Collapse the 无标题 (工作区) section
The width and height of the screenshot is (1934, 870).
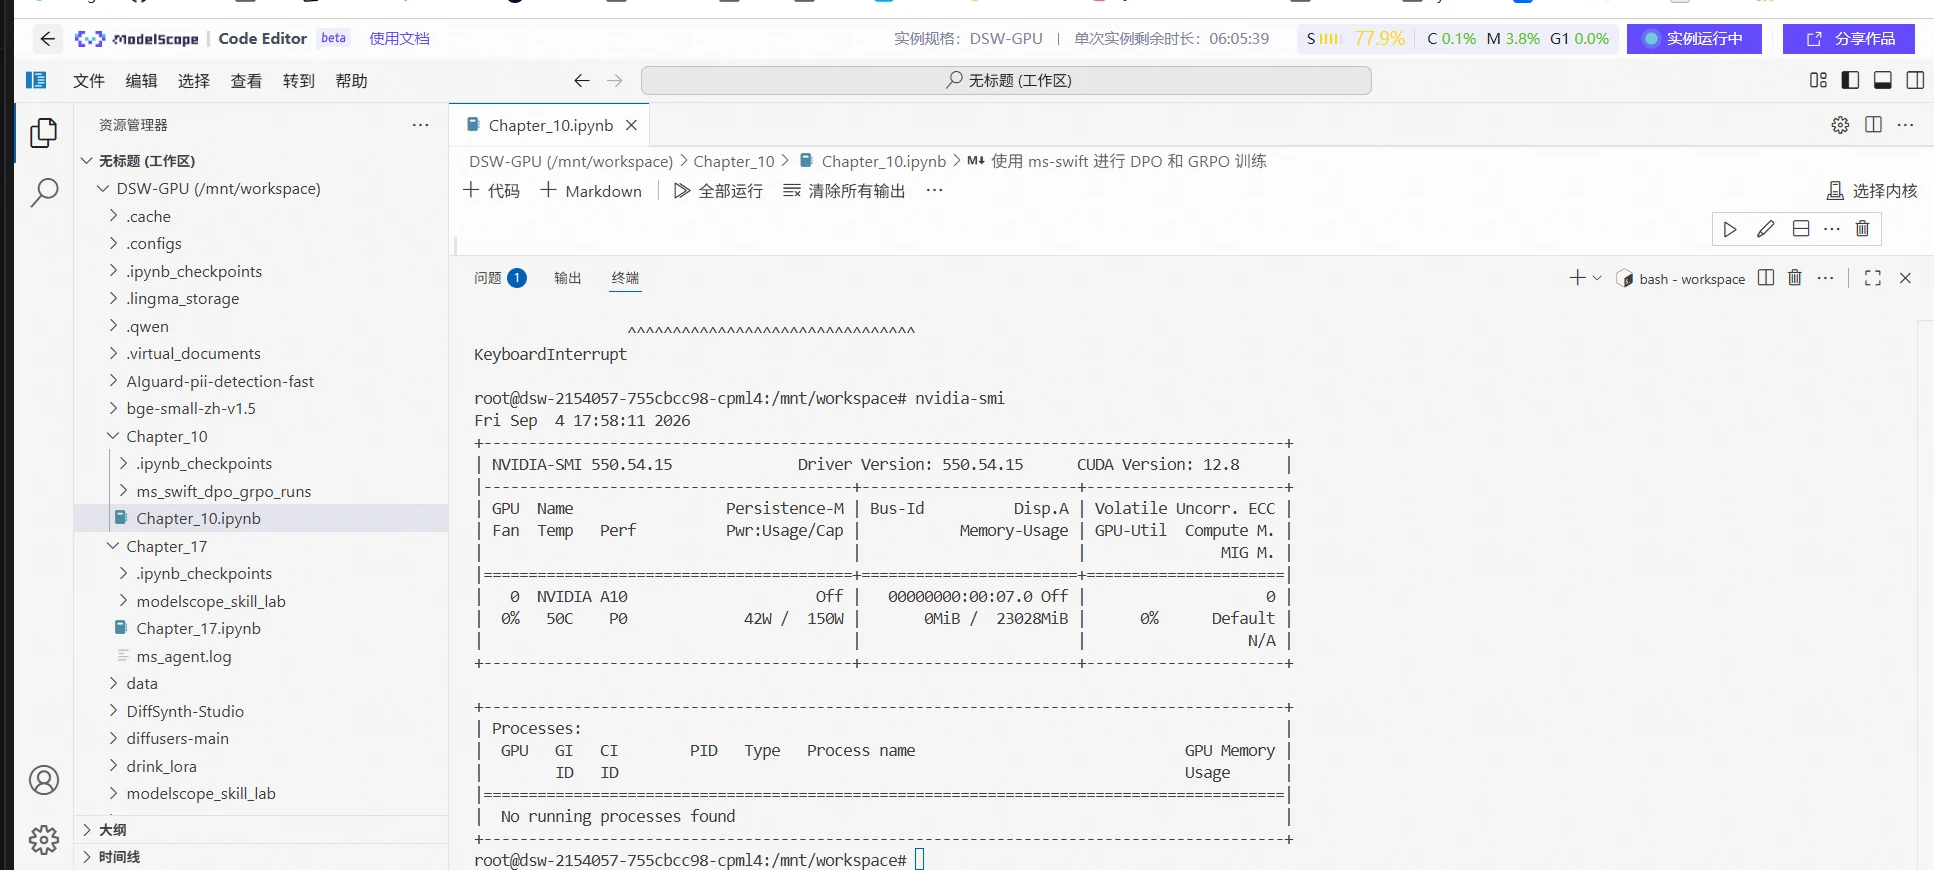(87, 161)
